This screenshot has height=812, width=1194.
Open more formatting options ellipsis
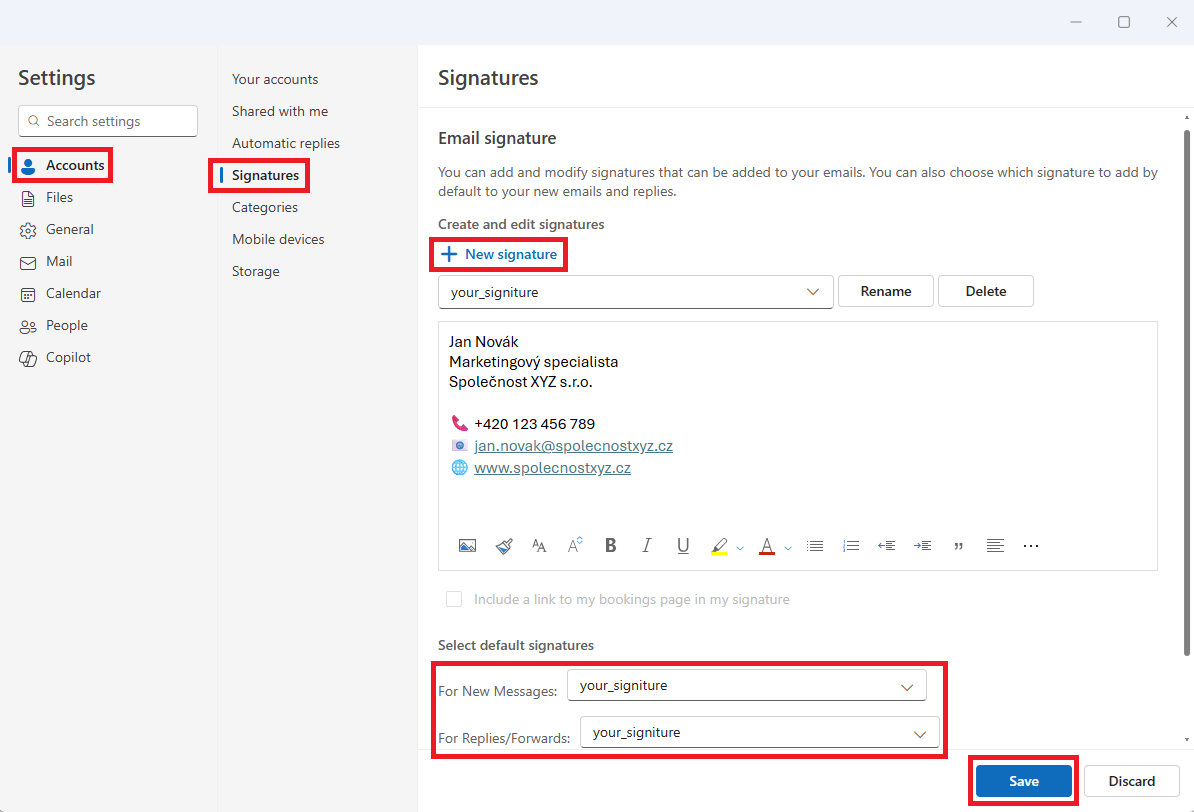(x=1031, y=546)
